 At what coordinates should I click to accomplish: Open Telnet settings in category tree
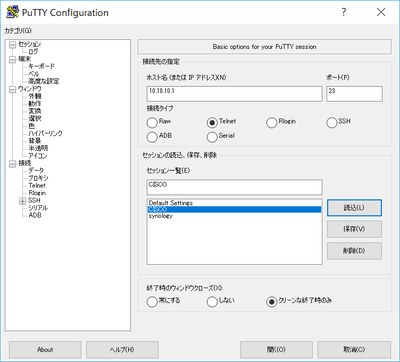37,185
